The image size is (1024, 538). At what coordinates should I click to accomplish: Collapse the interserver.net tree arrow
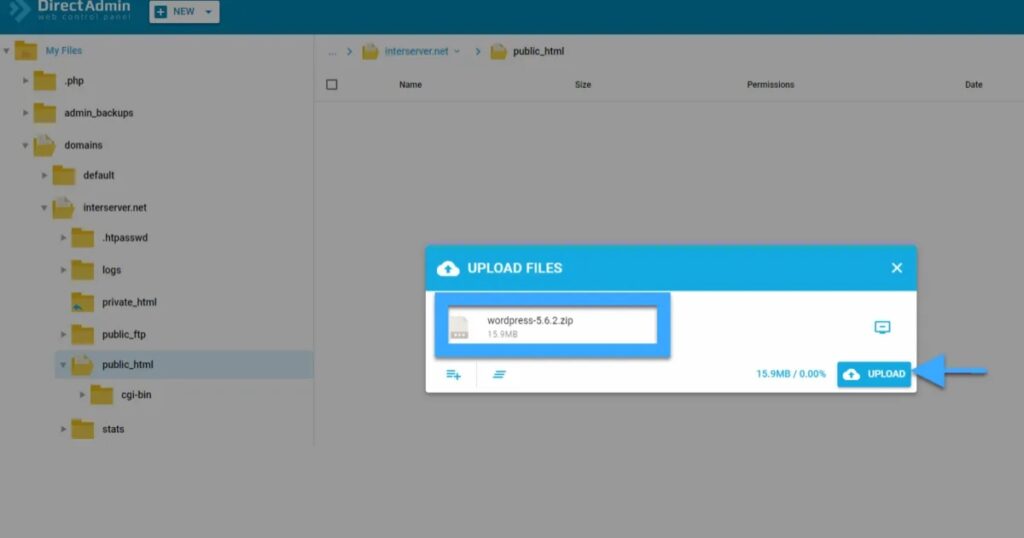pos(44,208)
